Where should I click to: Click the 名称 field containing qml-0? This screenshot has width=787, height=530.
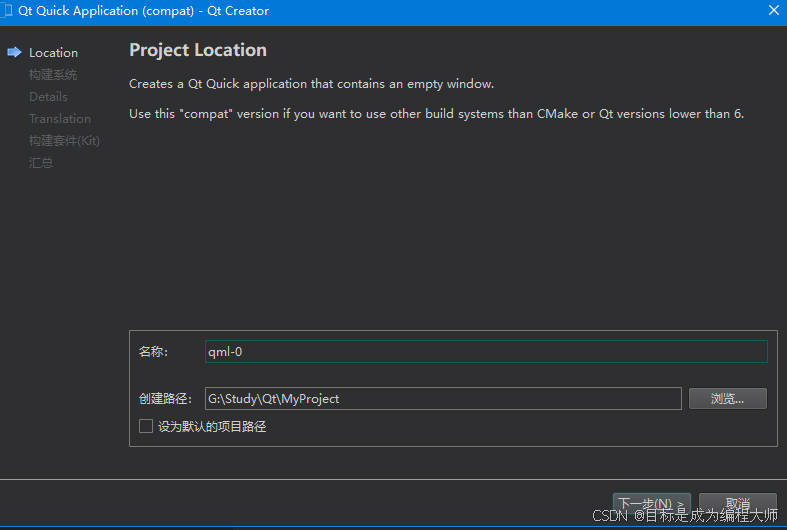coord(486,351)
